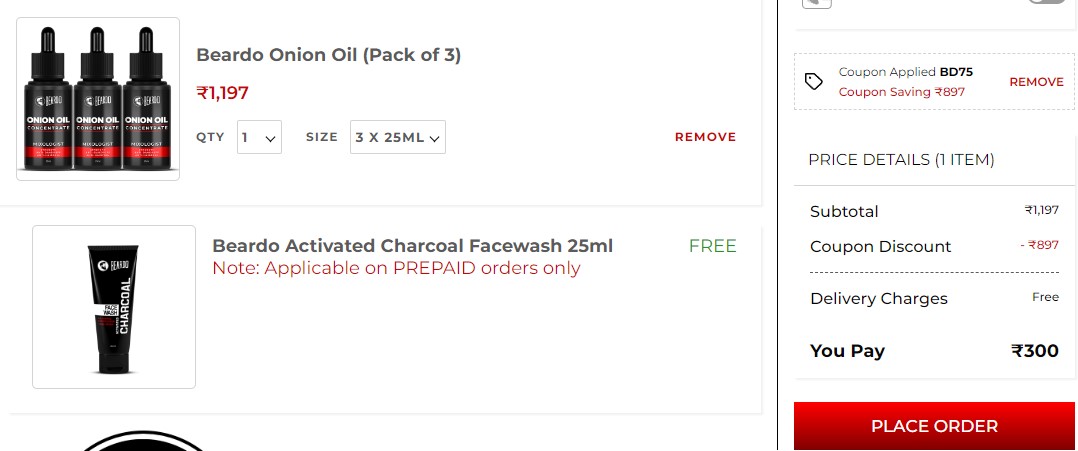The image size is (1078, 451).
Task: Click the partial icon above the coupon box
Action: (817, 3)
